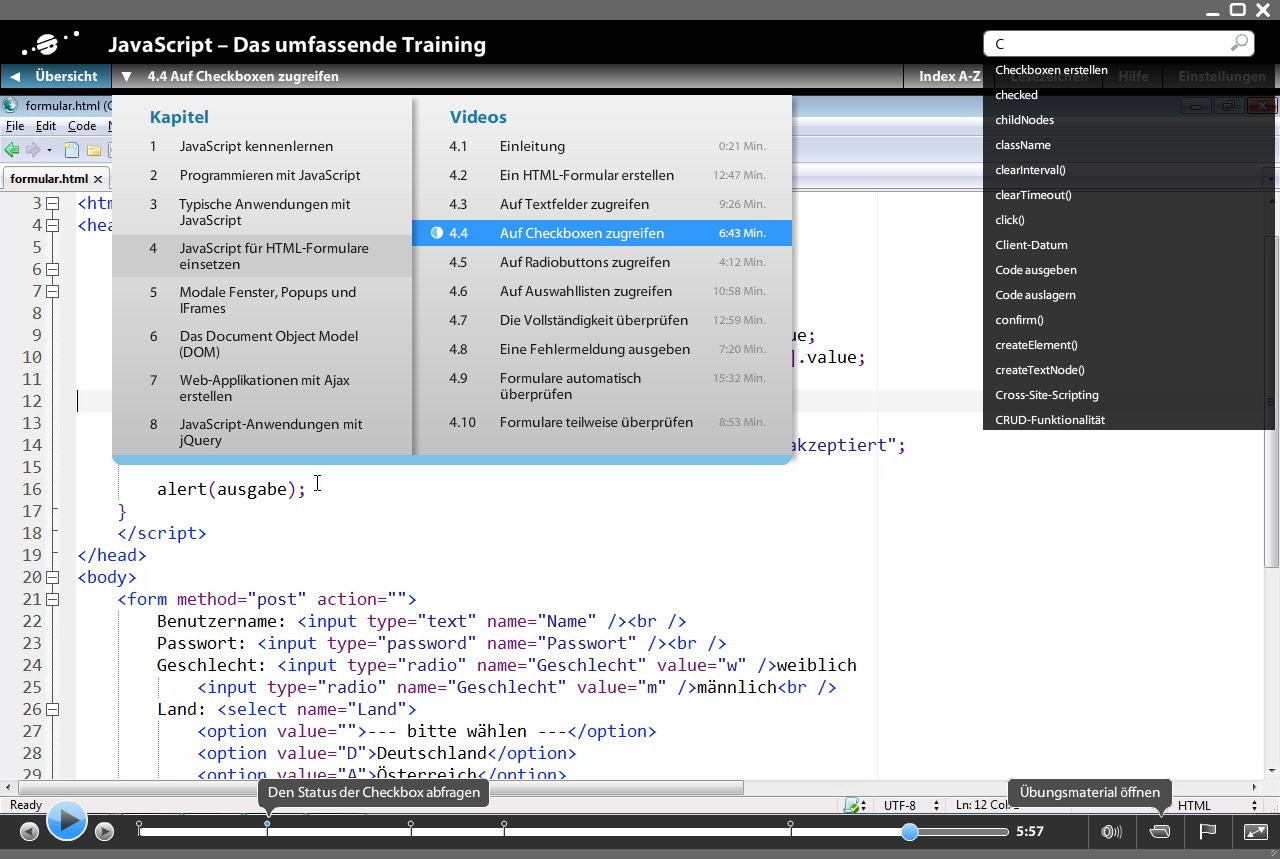Expand the chapter title dropdown arrow
1280x859 pixels.
click(x=125, y=76)
